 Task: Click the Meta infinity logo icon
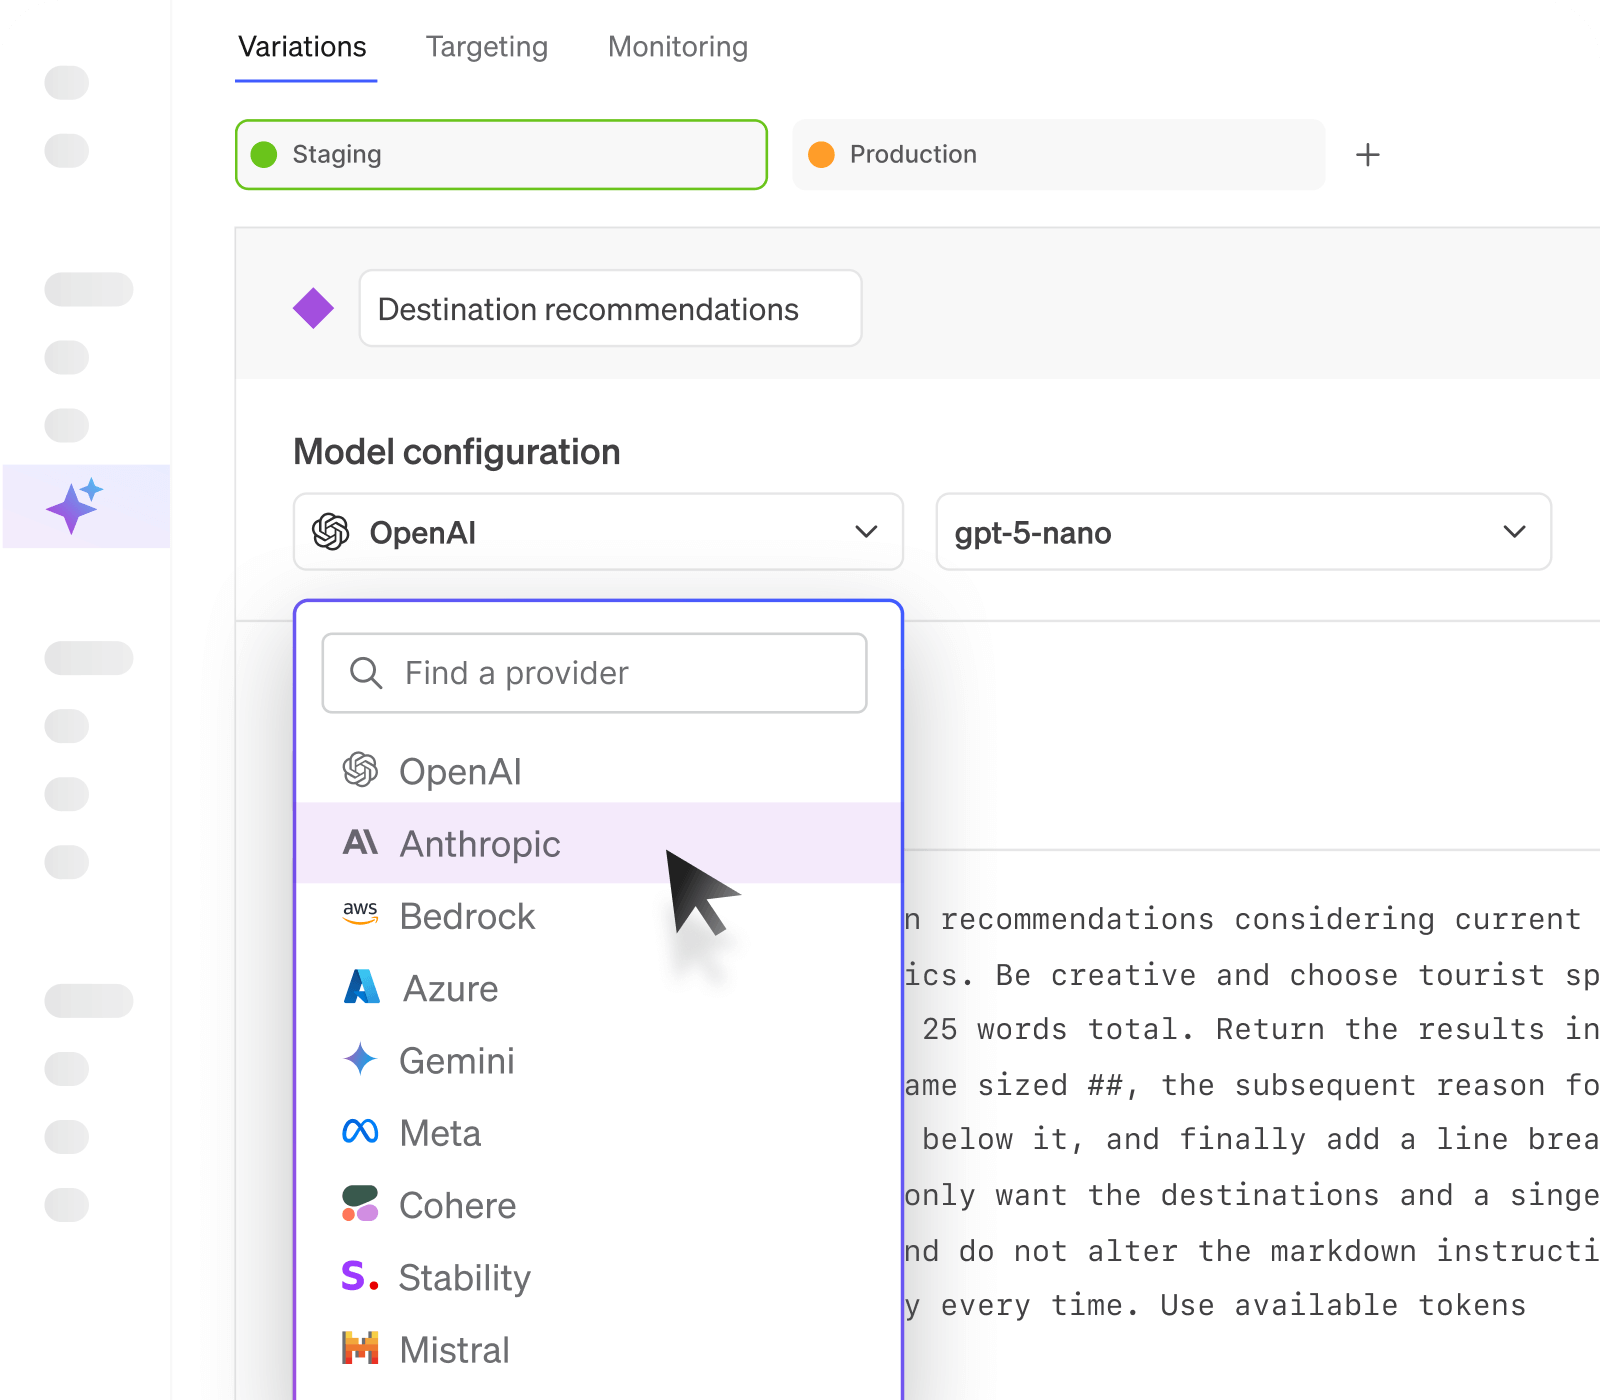360,1131
